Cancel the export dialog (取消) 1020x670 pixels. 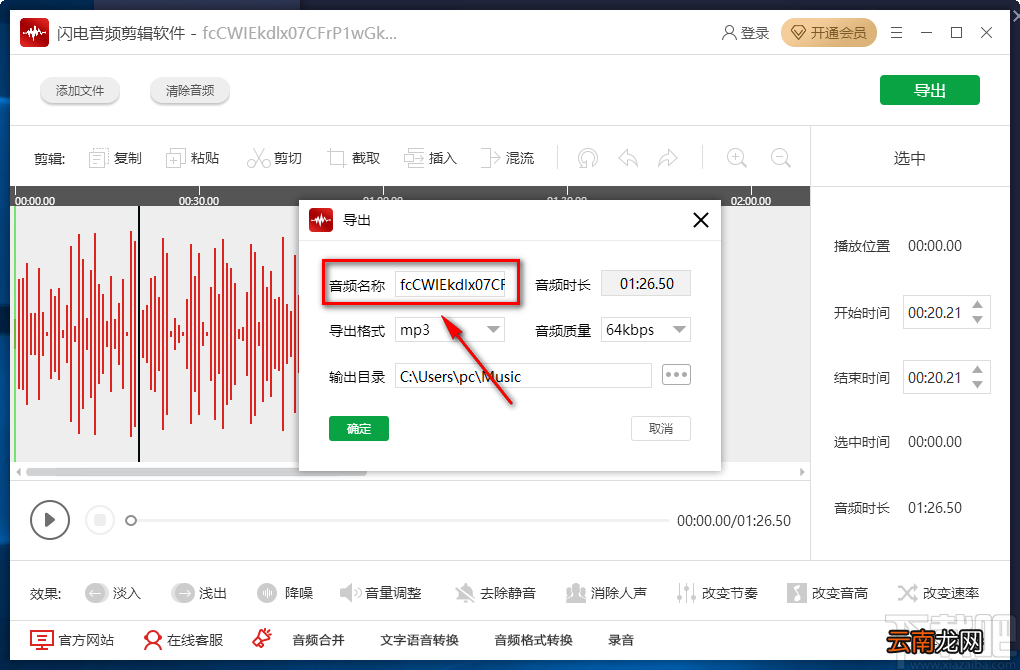(x=661, y=429)
